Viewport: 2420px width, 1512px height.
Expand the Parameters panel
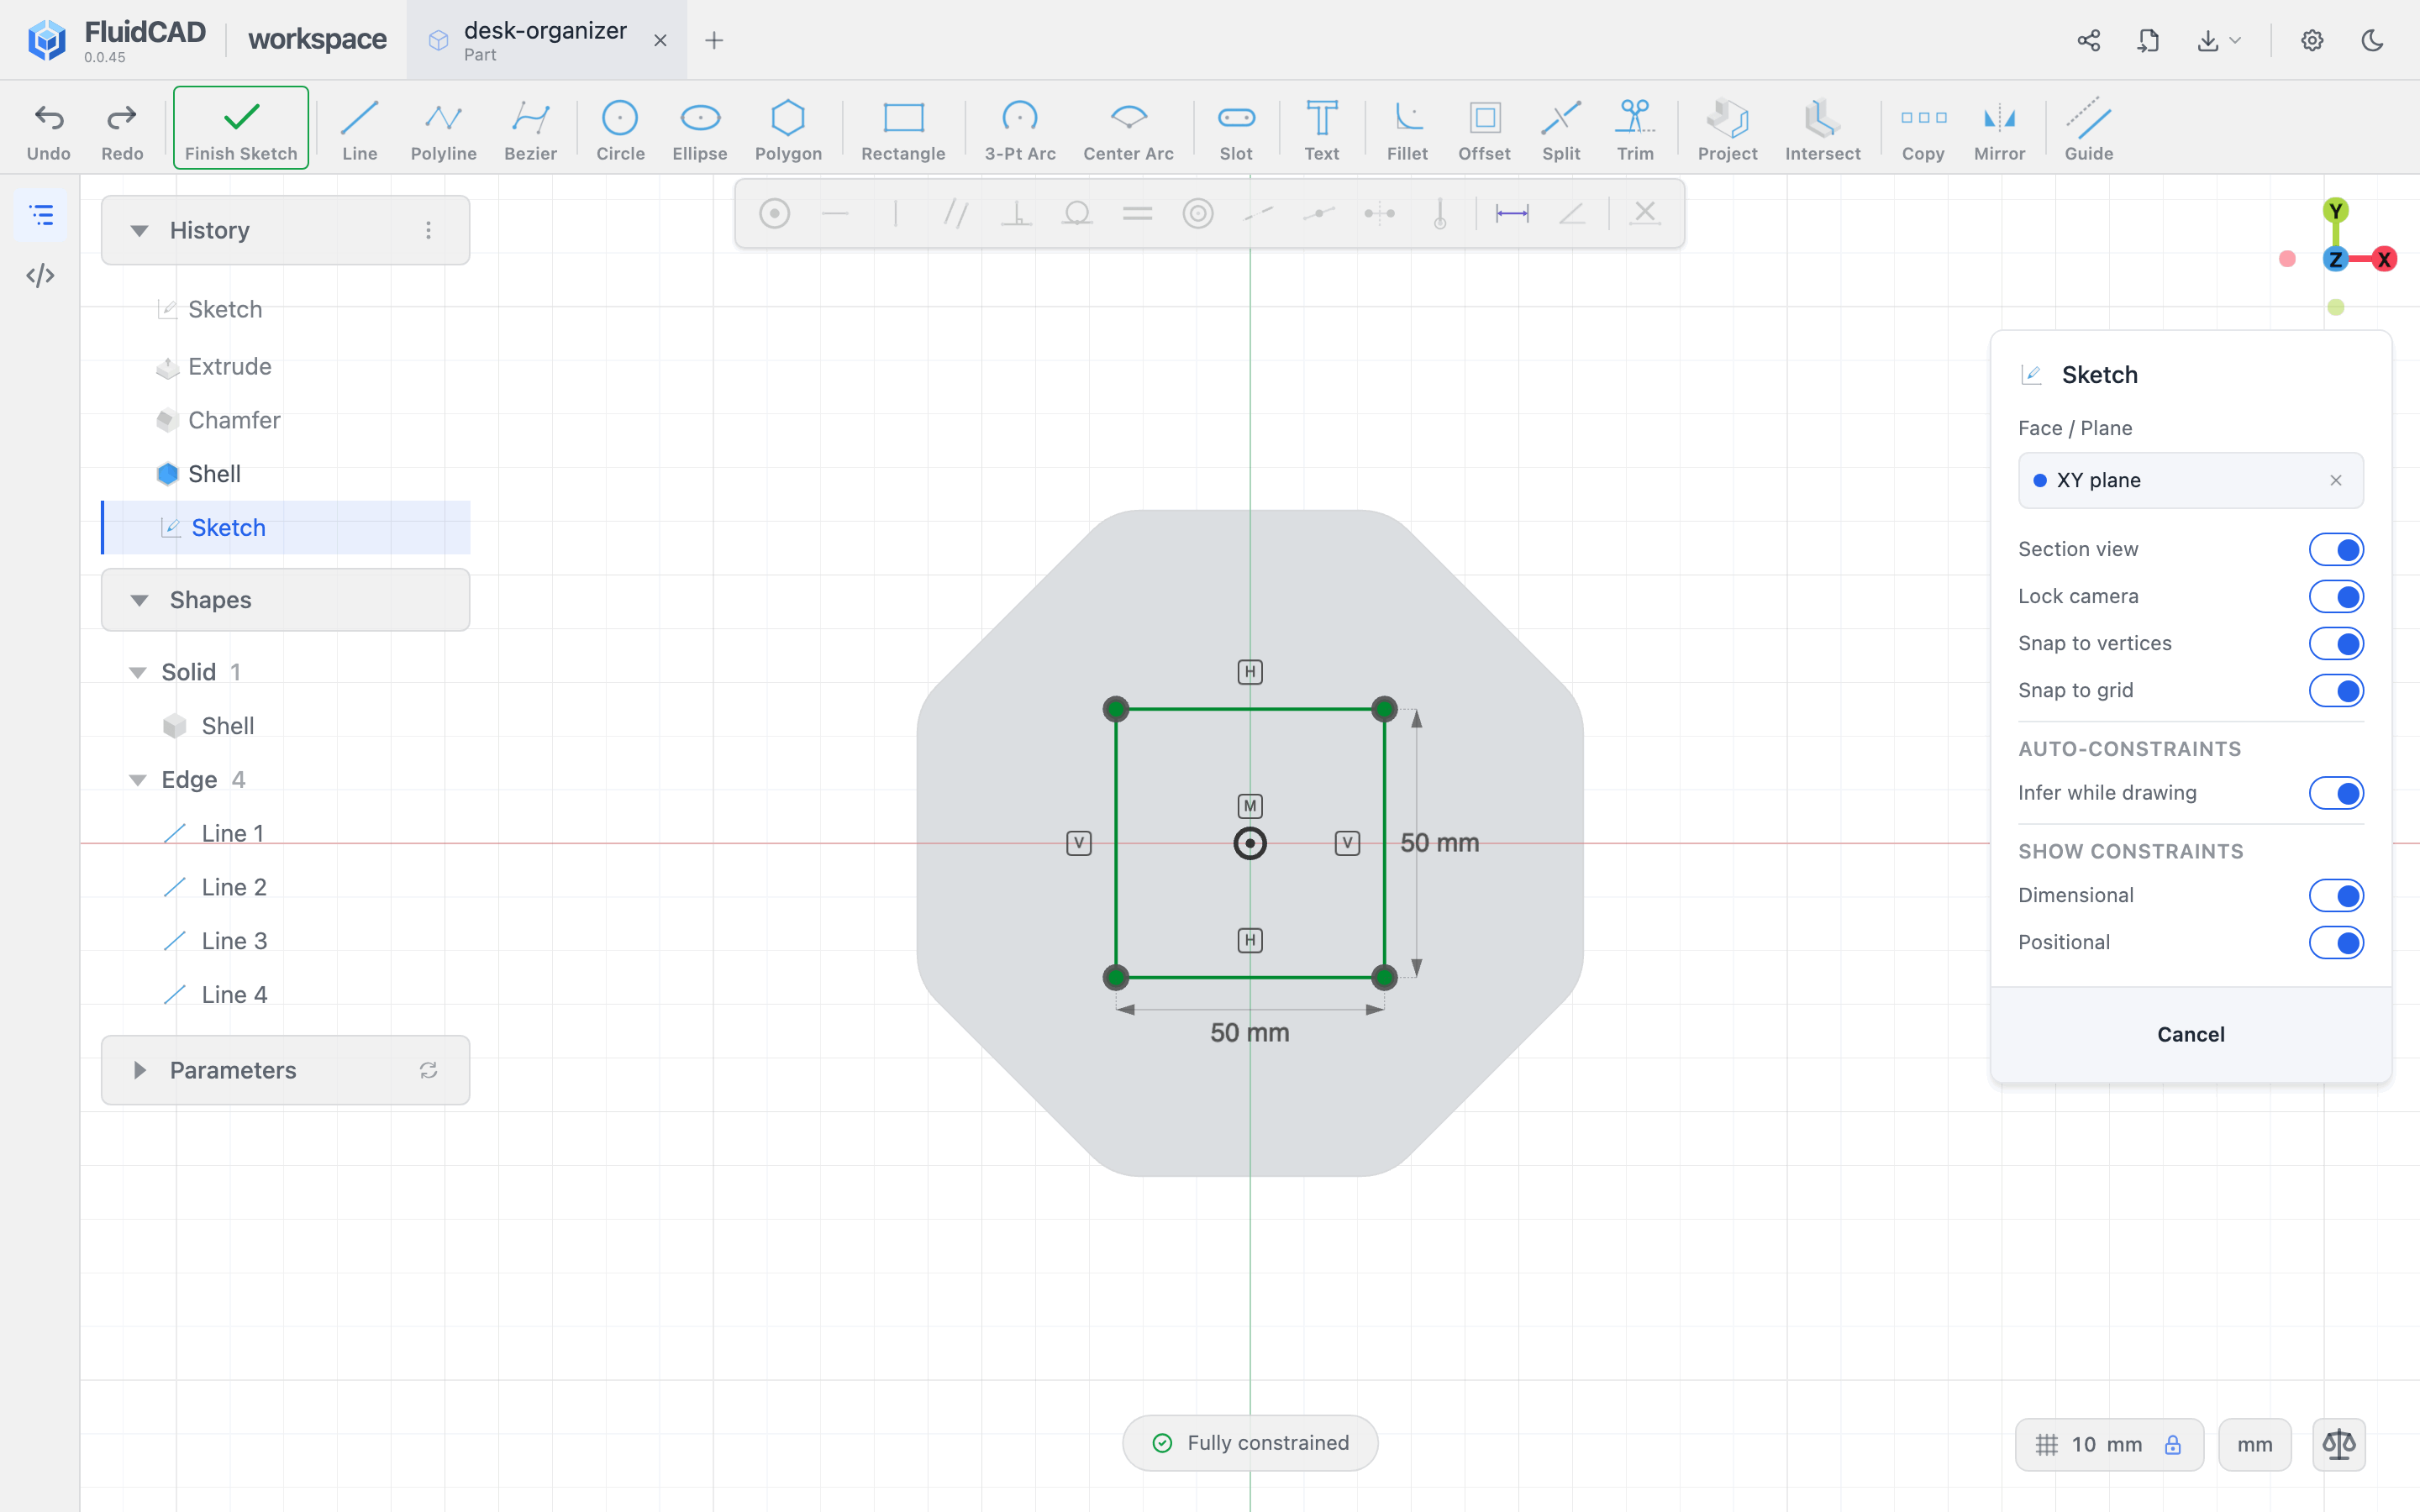(139, 1070)
